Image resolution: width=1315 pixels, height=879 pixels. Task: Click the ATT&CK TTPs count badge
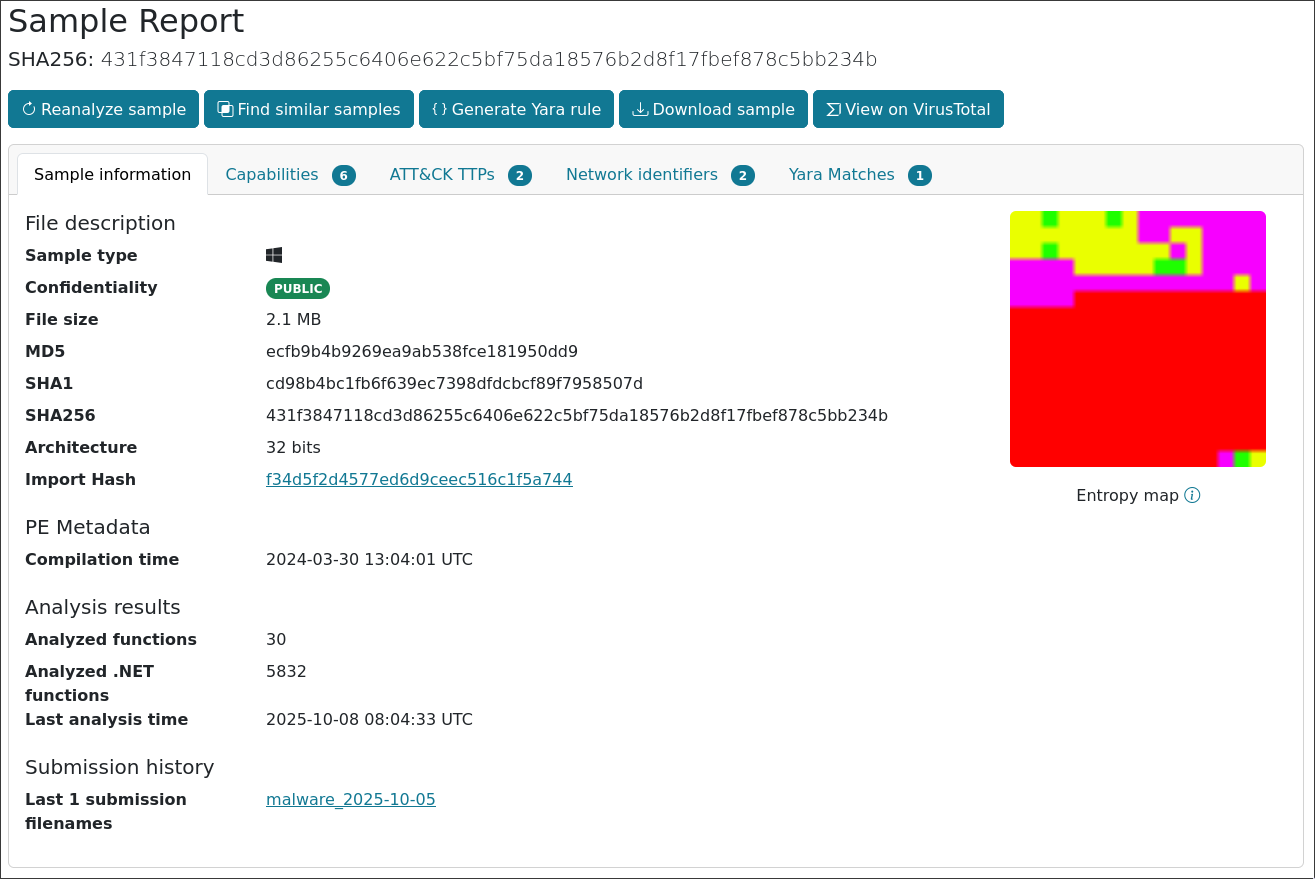pyautogui.click(x=520, y=175)
